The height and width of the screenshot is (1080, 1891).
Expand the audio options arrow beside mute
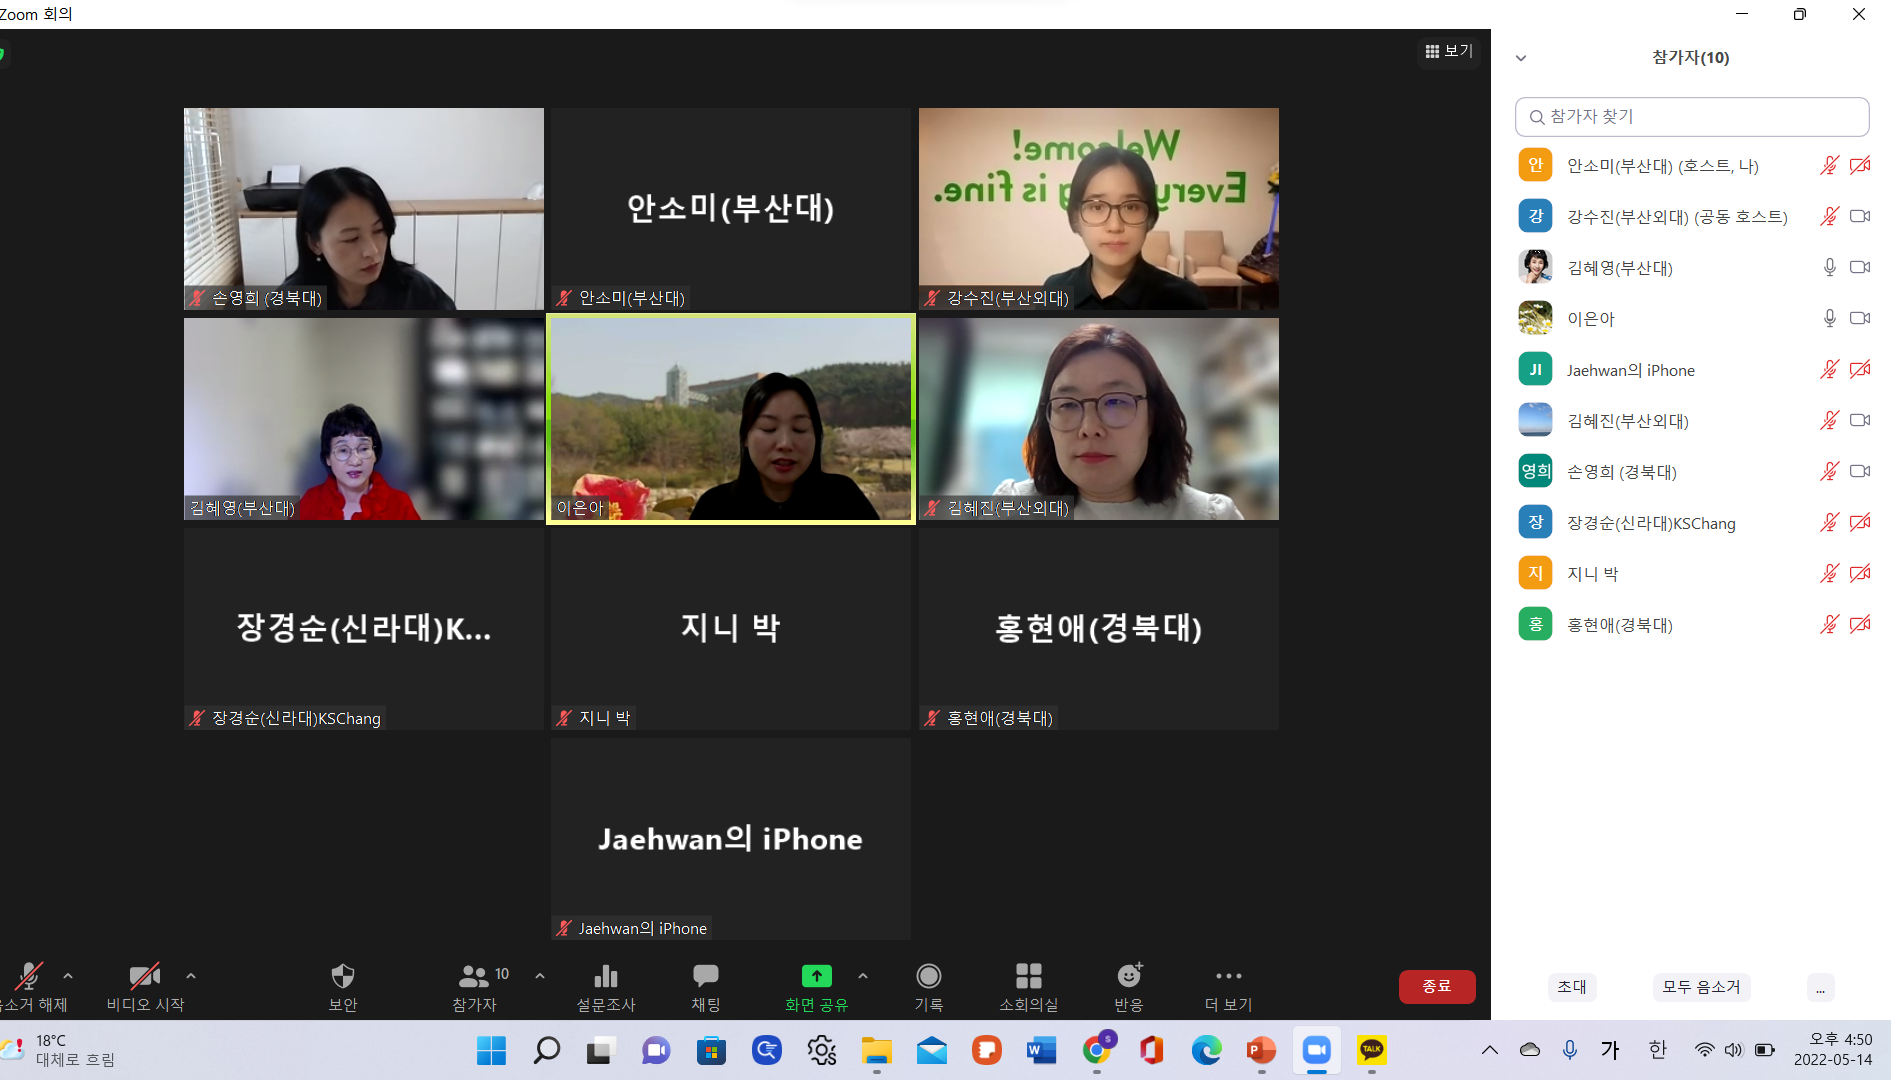(x=68, y=976)
